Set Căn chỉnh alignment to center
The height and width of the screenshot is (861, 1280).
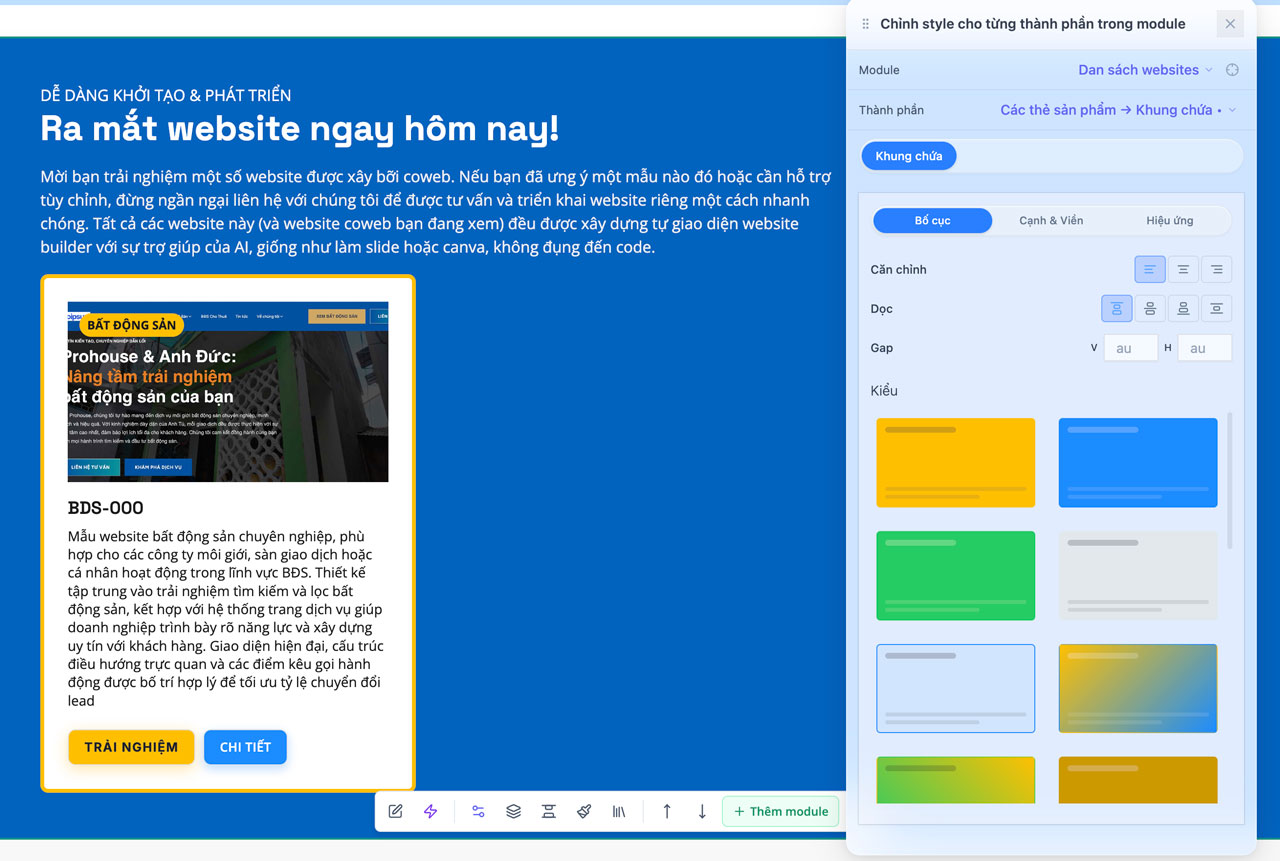point(1183,269)
